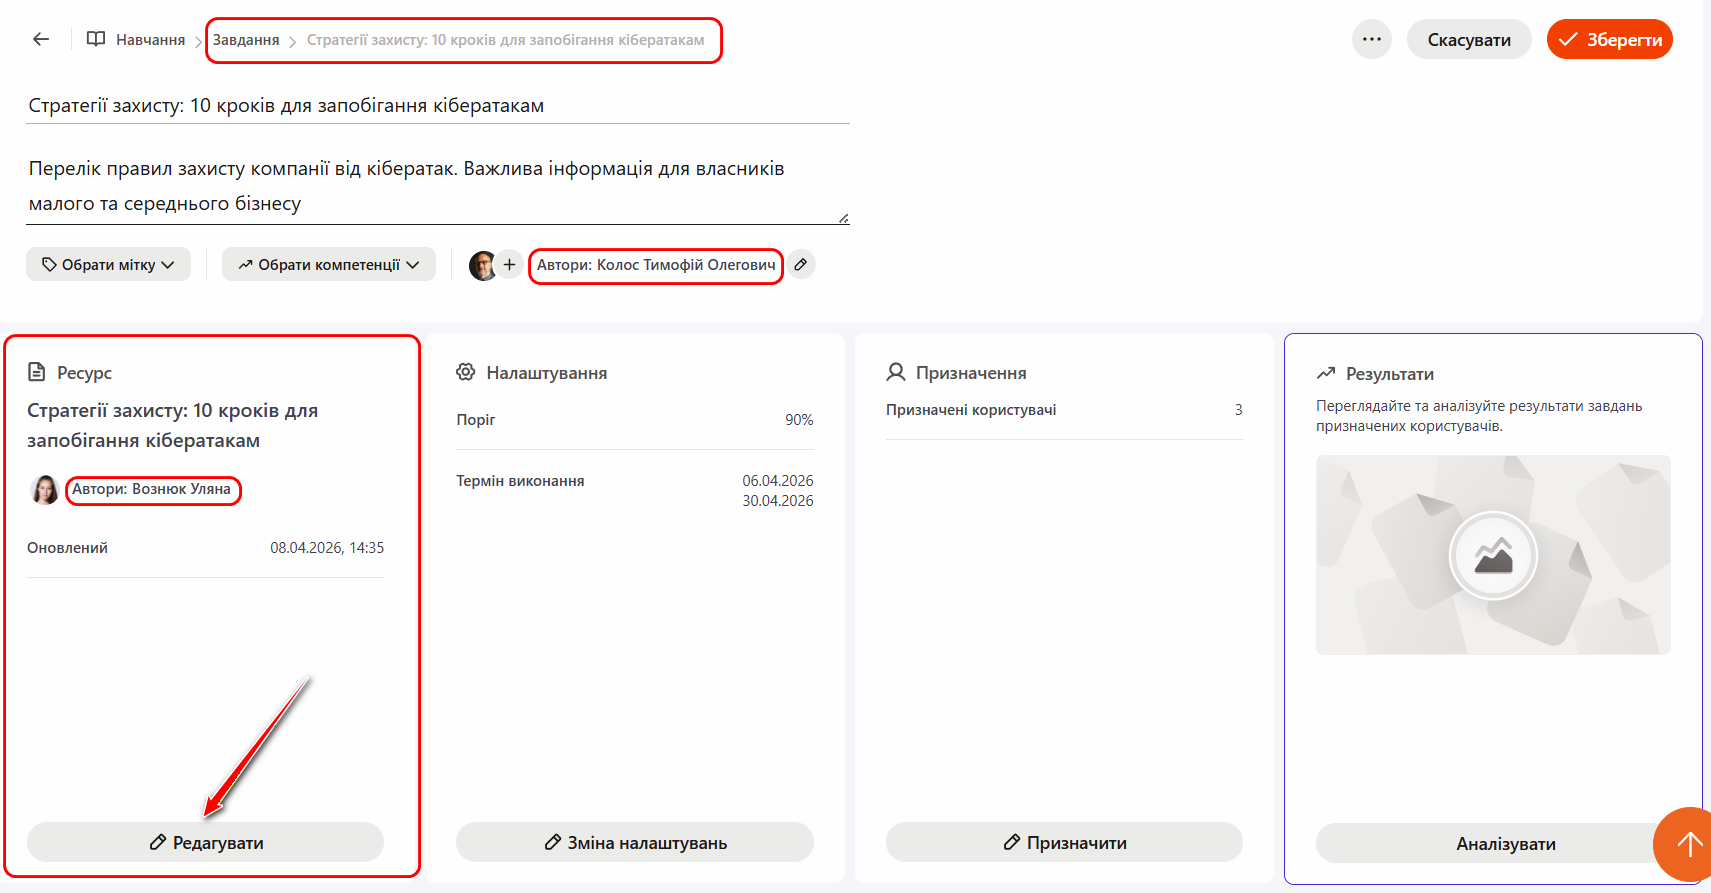Click Тимофій Колос author avatar

(483, 265)
